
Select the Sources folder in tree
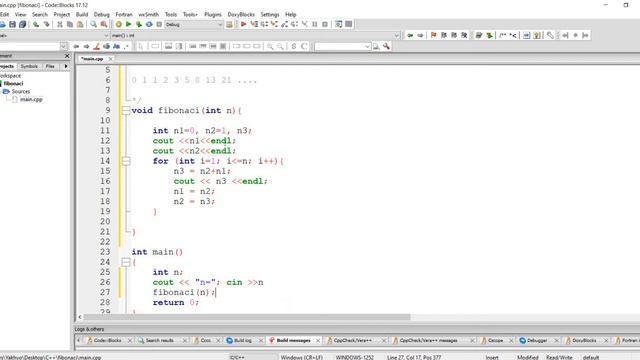pyautogui.click(x=20, y=91)
